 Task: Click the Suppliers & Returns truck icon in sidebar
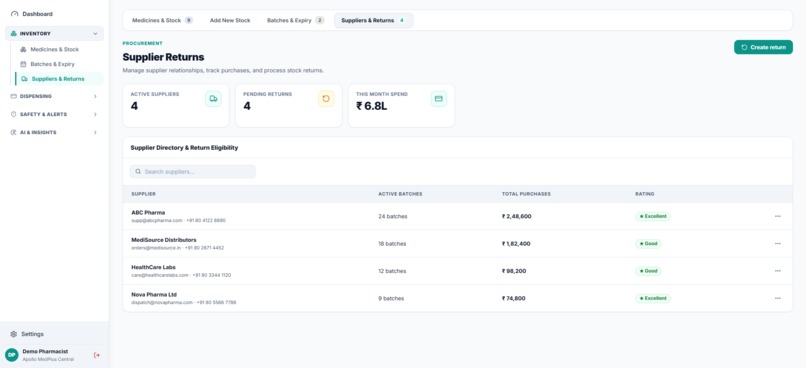24,79
